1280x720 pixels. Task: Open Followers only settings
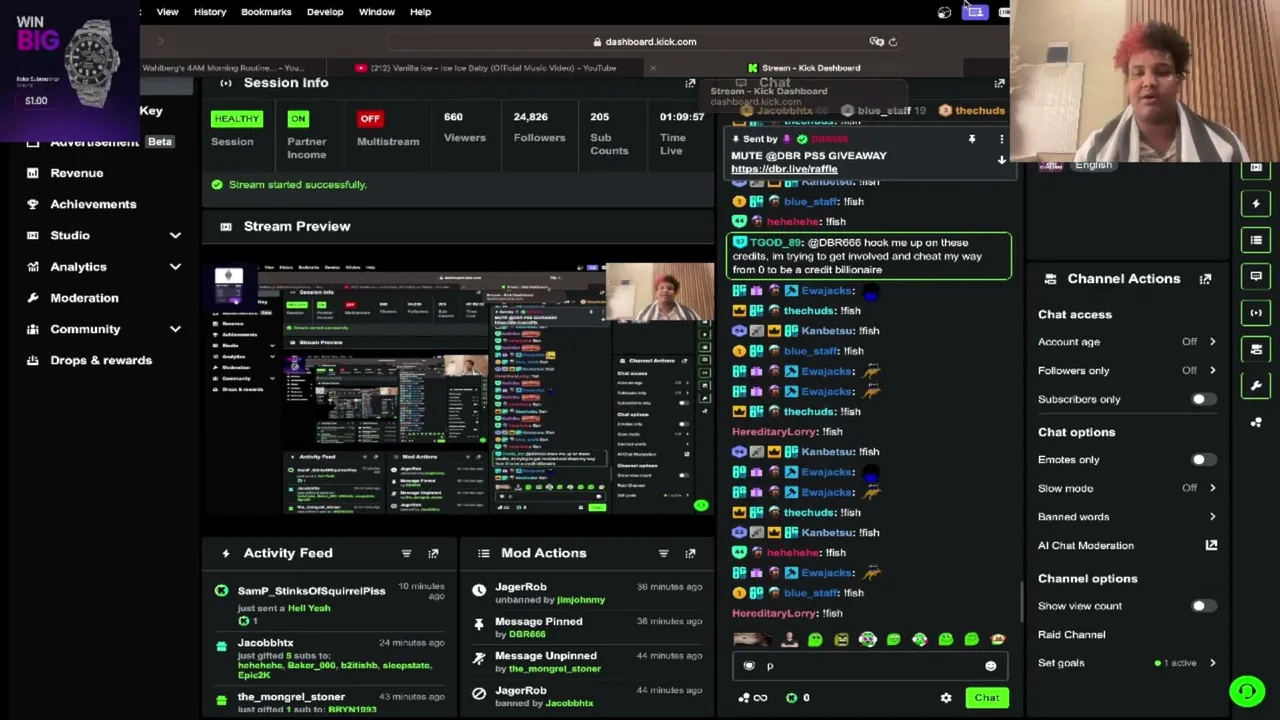click(1127, 370)
